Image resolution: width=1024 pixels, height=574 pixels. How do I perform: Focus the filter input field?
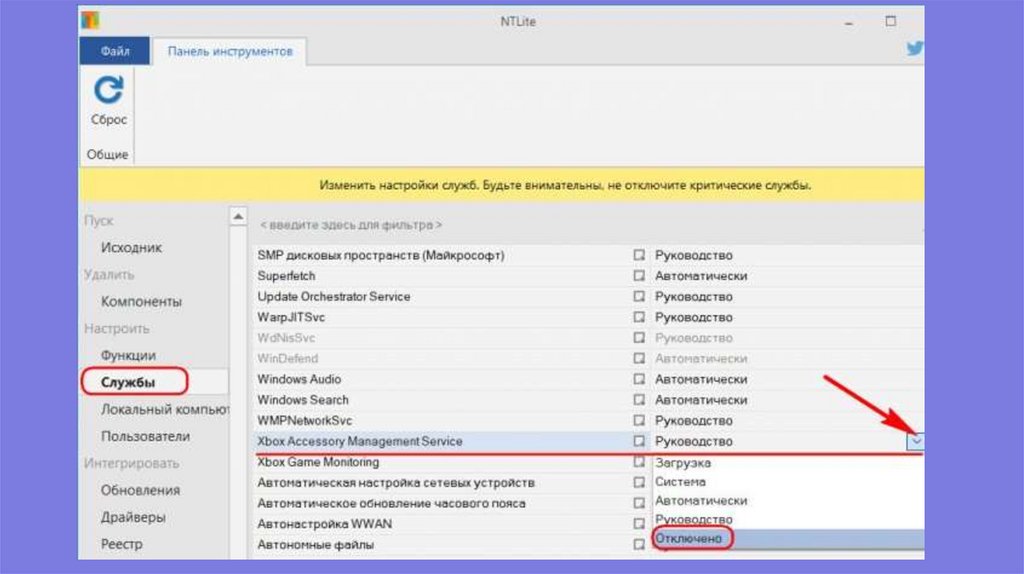(588, 225)
